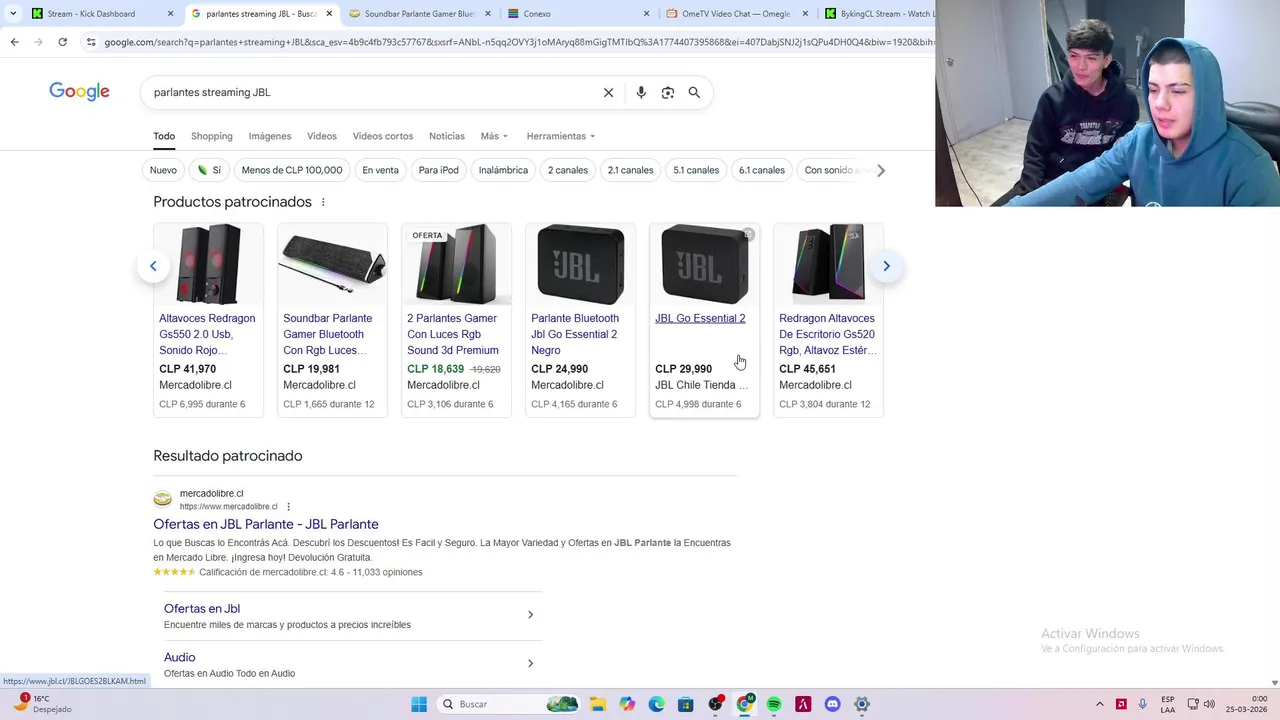Image resolution: width=1280 pixels, height=720 pixels.
Task: Close the Stream - Kick Dashboard tab
Action: tap(170, 14)
